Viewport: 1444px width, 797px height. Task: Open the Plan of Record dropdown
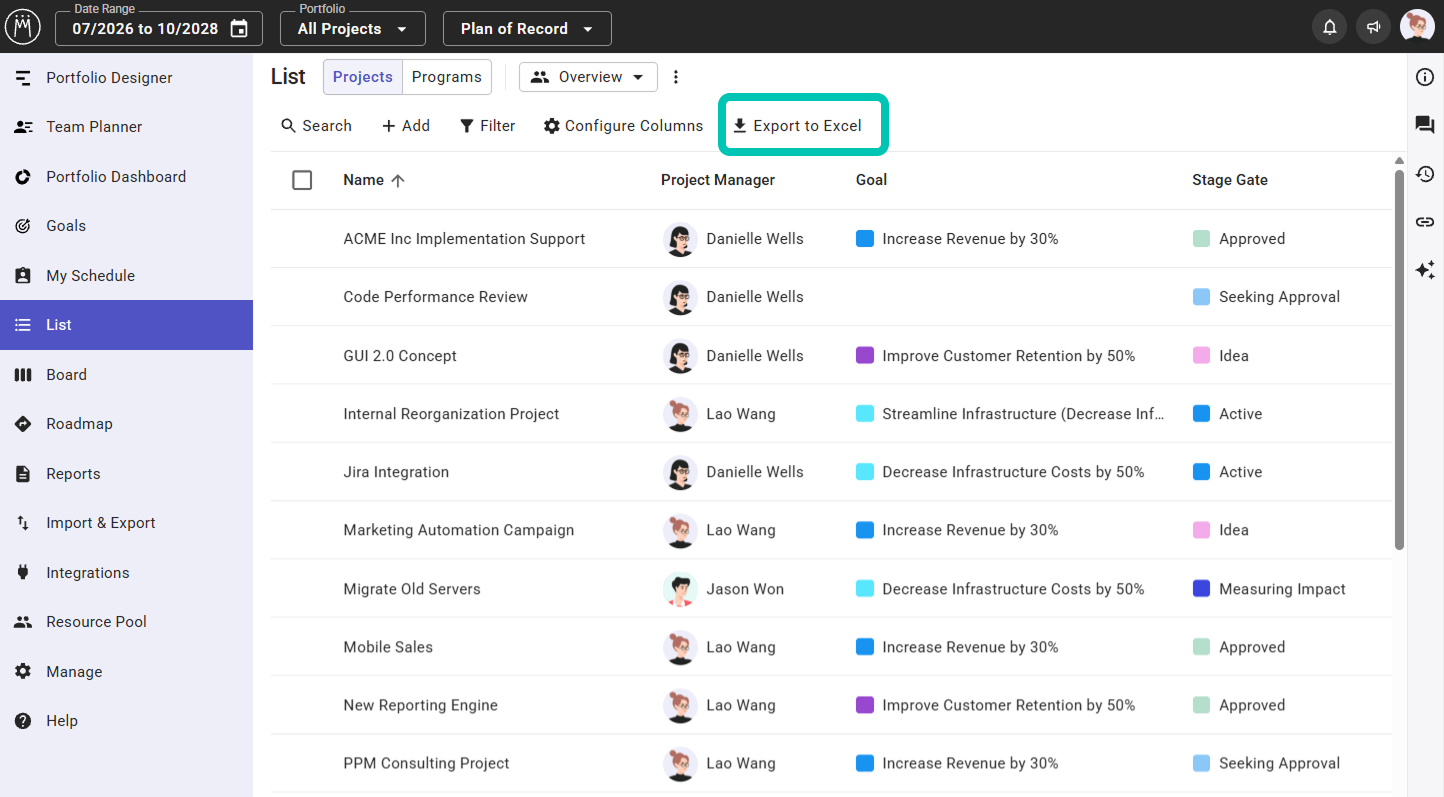pos(527,29)
